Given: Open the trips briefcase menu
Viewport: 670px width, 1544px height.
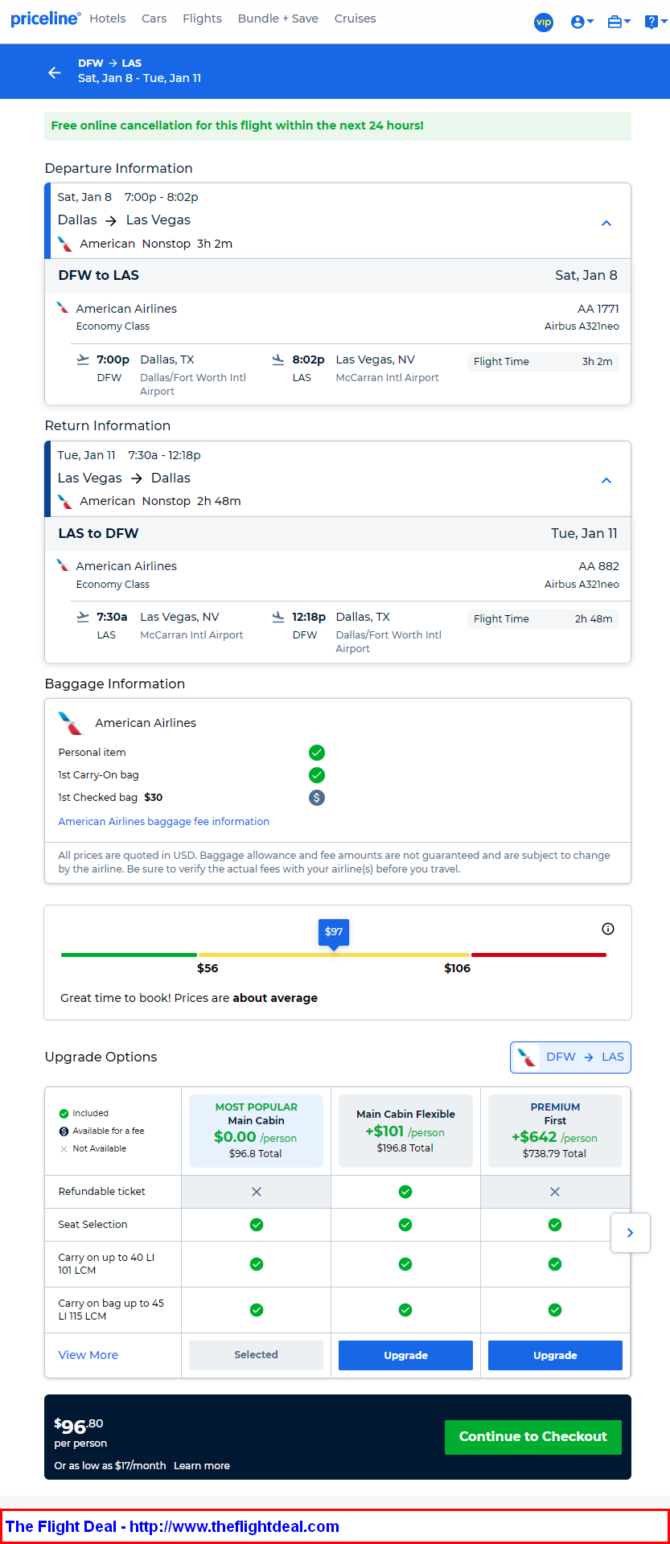Looking at the screenshot, I should pos(619,22).
